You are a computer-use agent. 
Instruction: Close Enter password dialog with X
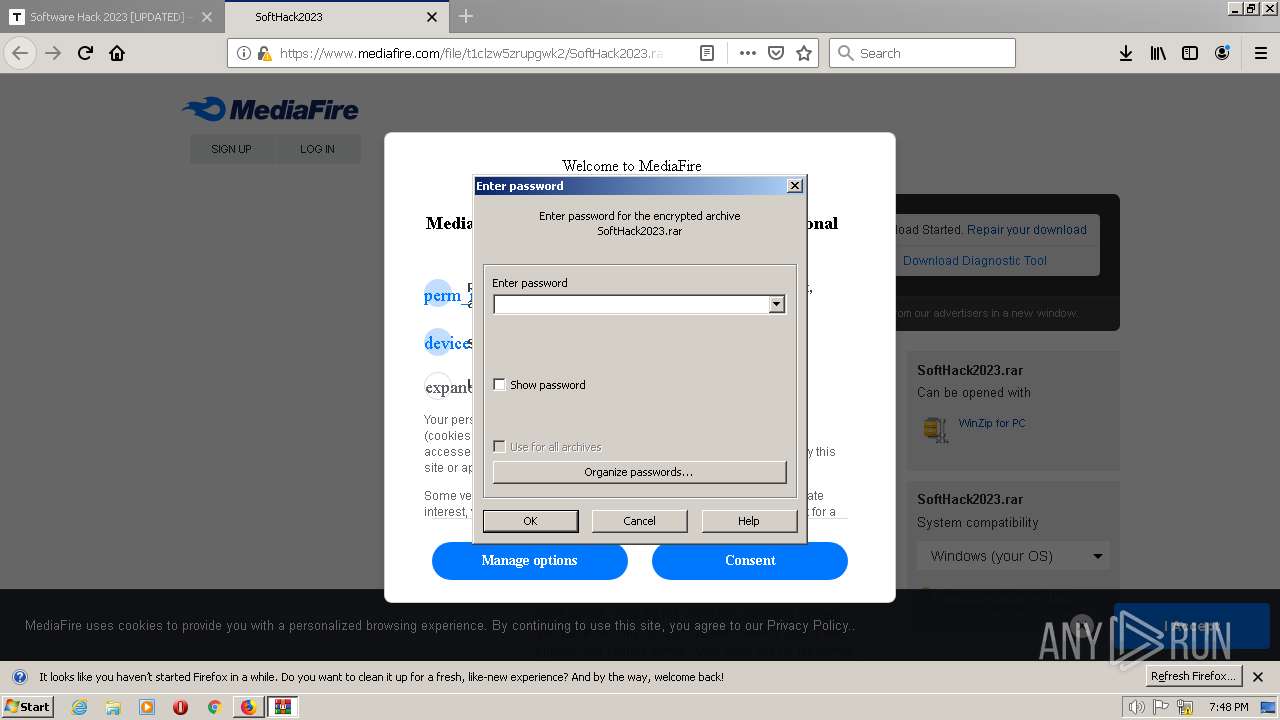point(795,185)
